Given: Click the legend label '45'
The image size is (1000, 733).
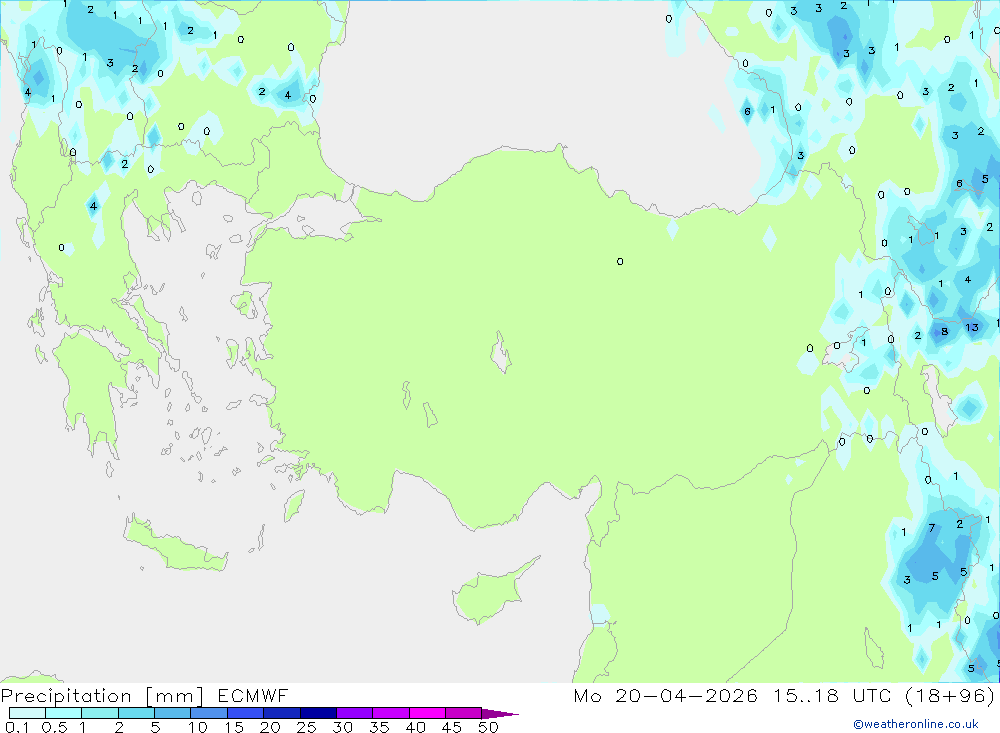Looking at the screenshot, I should coord(452,727).
